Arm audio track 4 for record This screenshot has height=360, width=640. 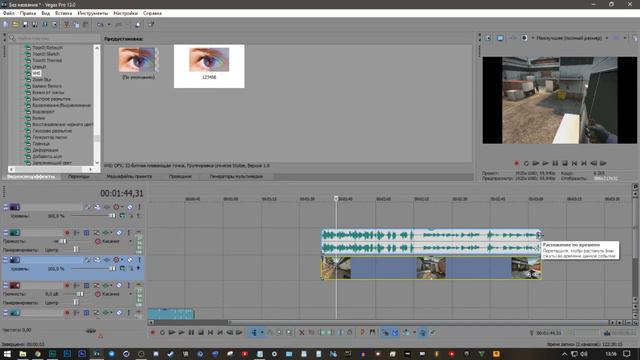click(x=67, y=286)
